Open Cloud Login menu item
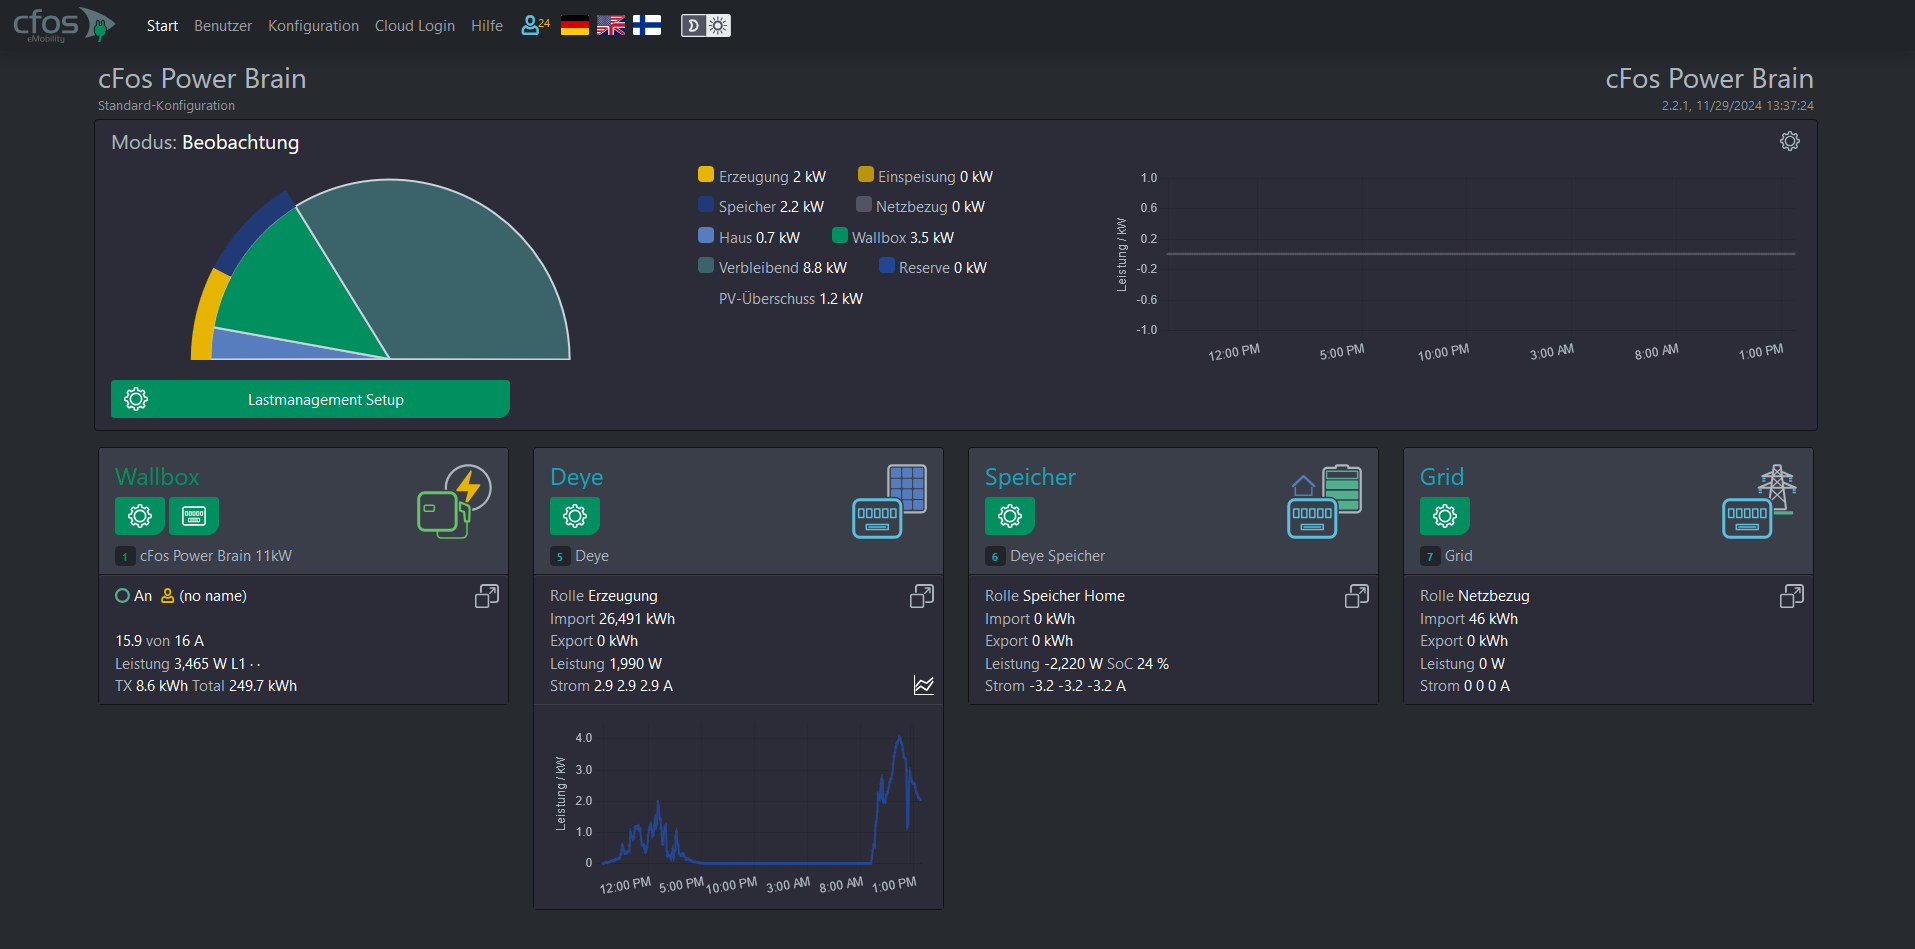 pyautogui.click(x=415, y=26)
